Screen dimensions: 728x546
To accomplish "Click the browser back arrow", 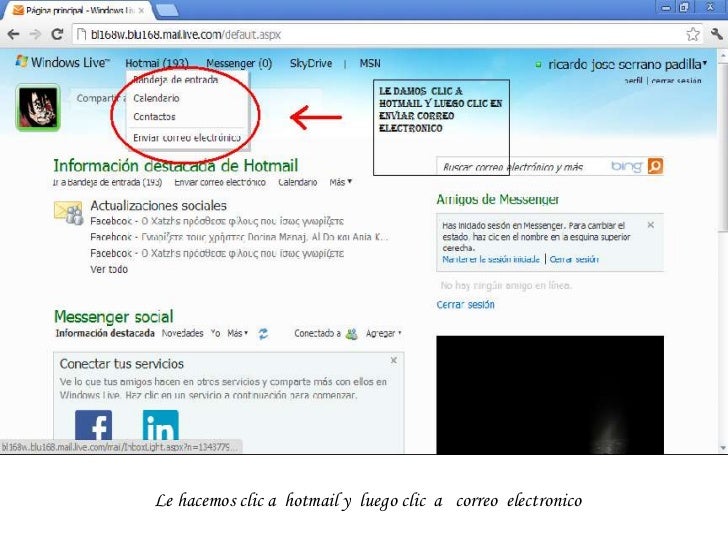I will (13, 34).
